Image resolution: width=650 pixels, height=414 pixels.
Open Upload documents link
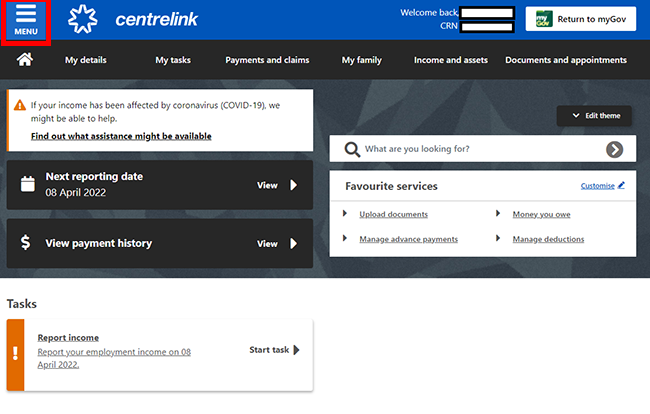[393, 214]
